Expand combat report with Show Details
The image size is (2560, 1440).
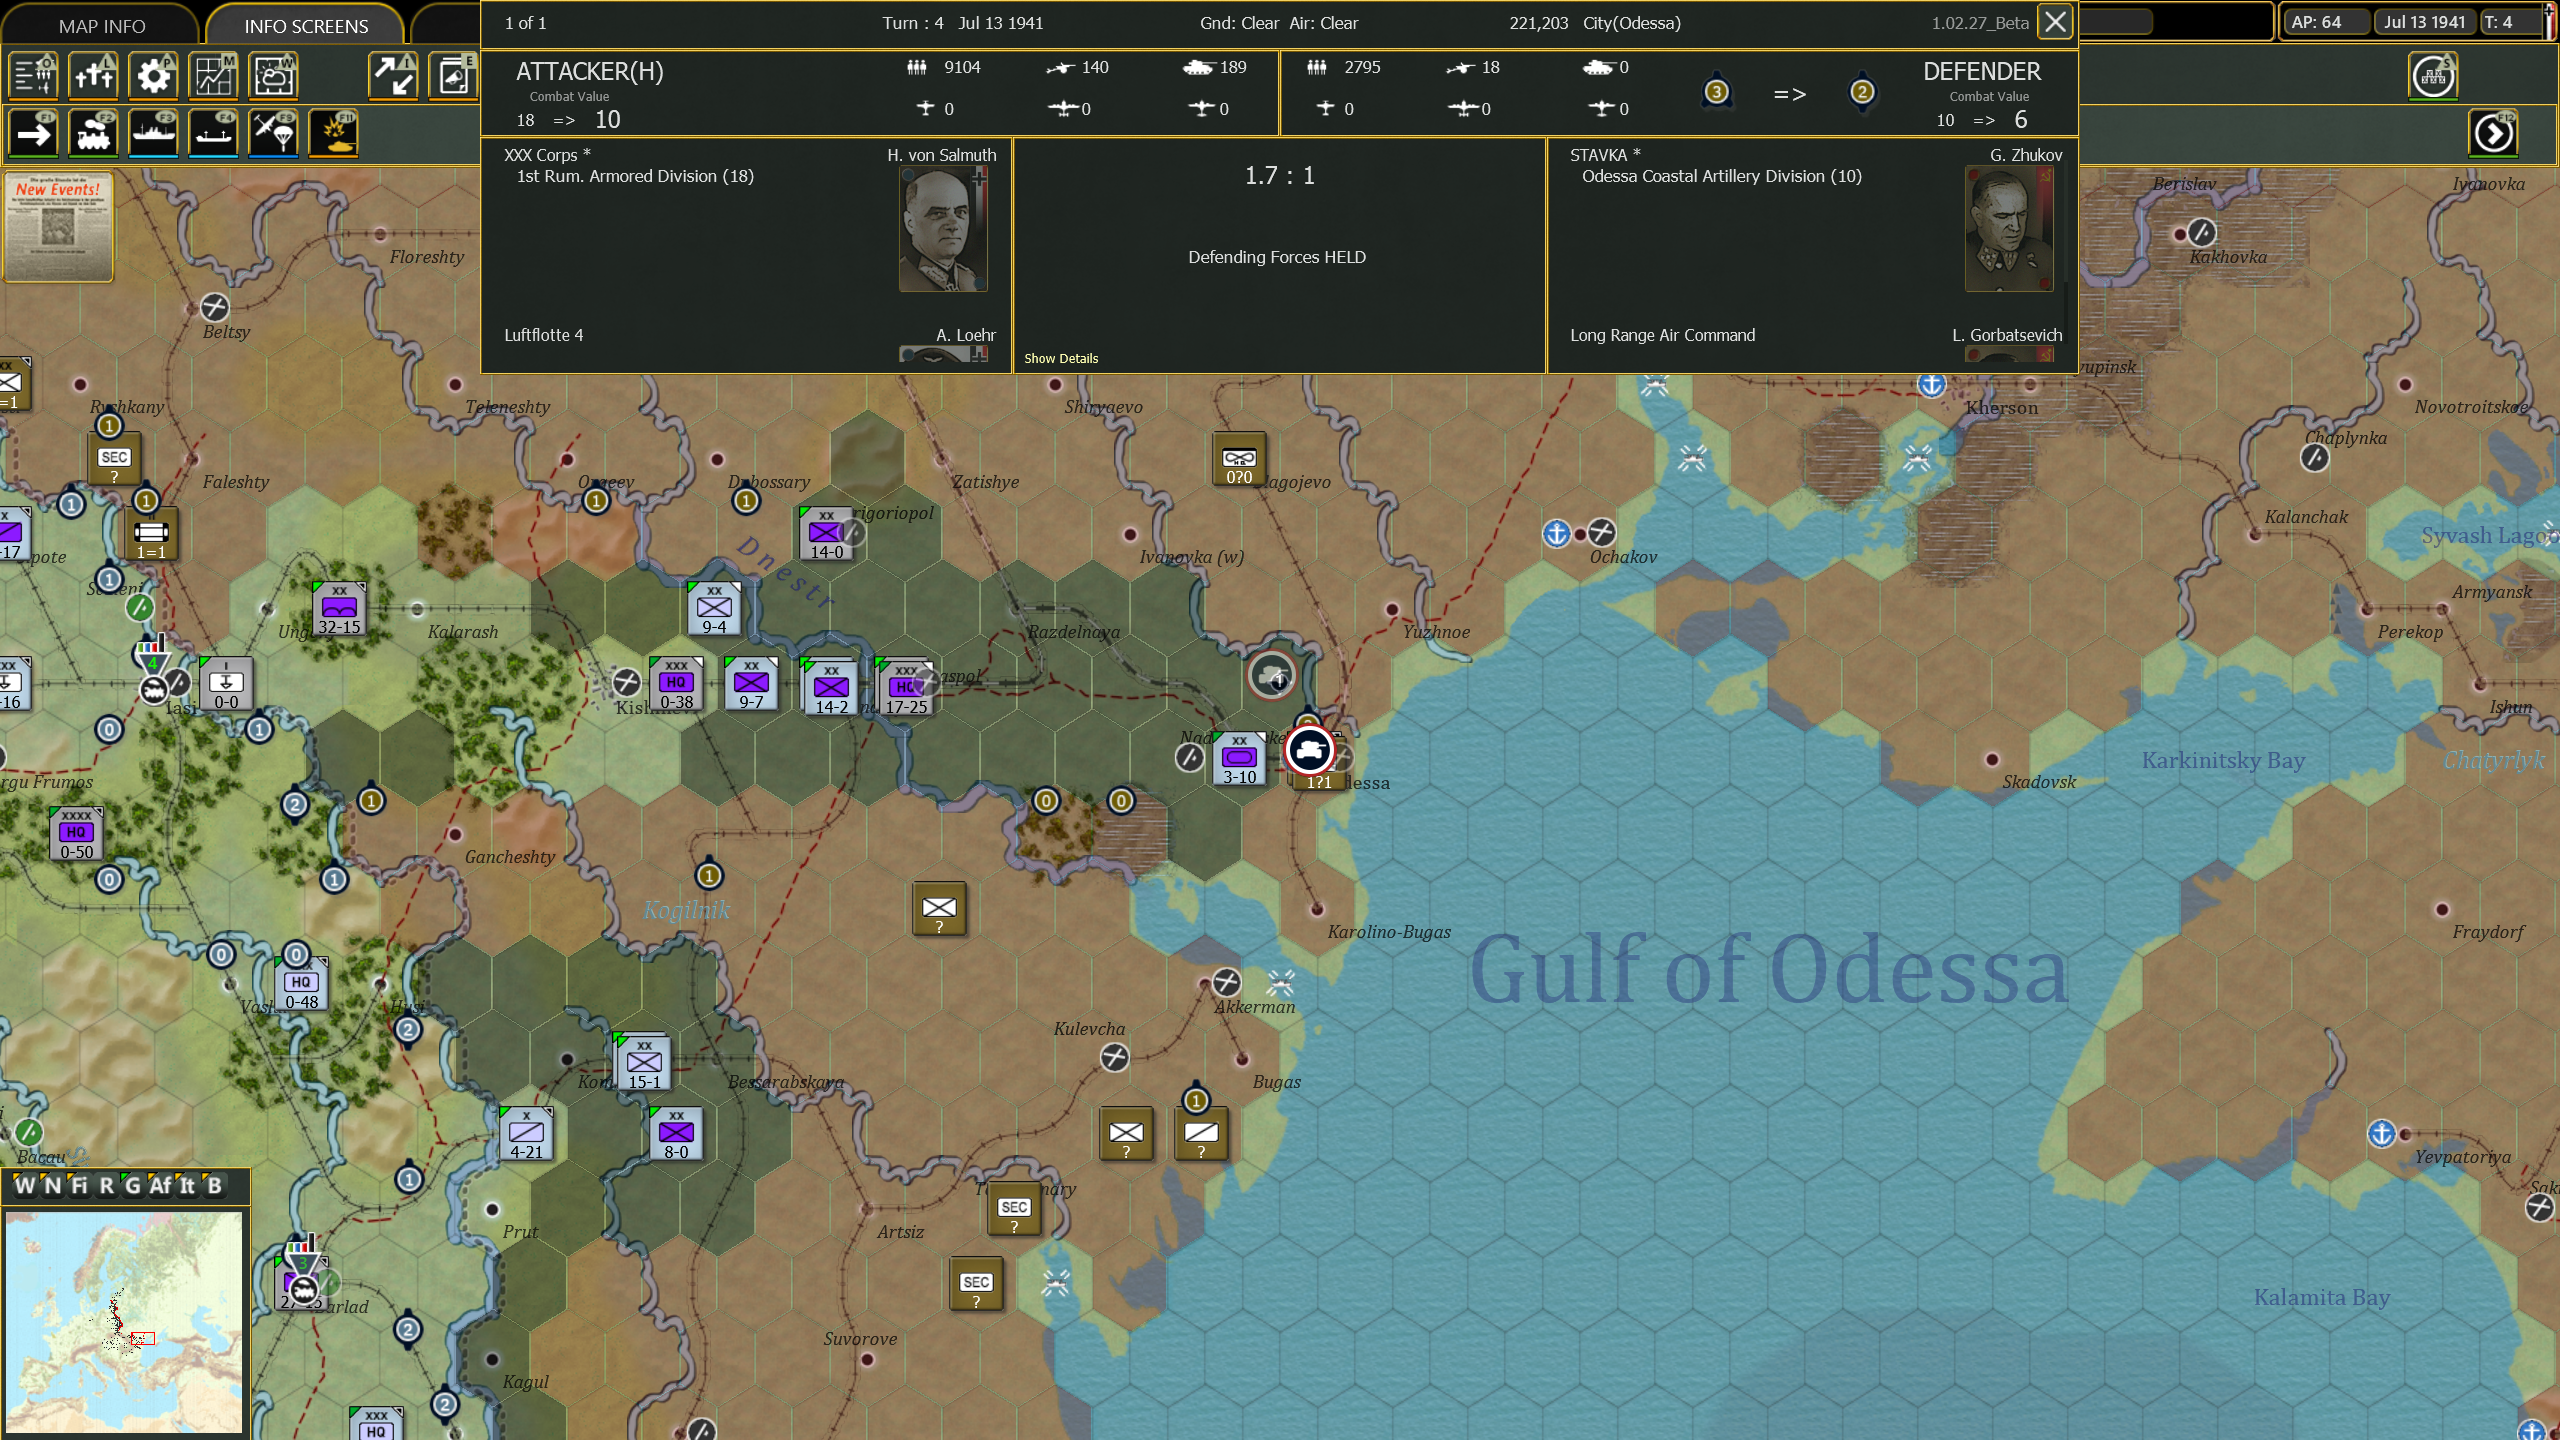pyautogui.click(x=1061, y=358)
